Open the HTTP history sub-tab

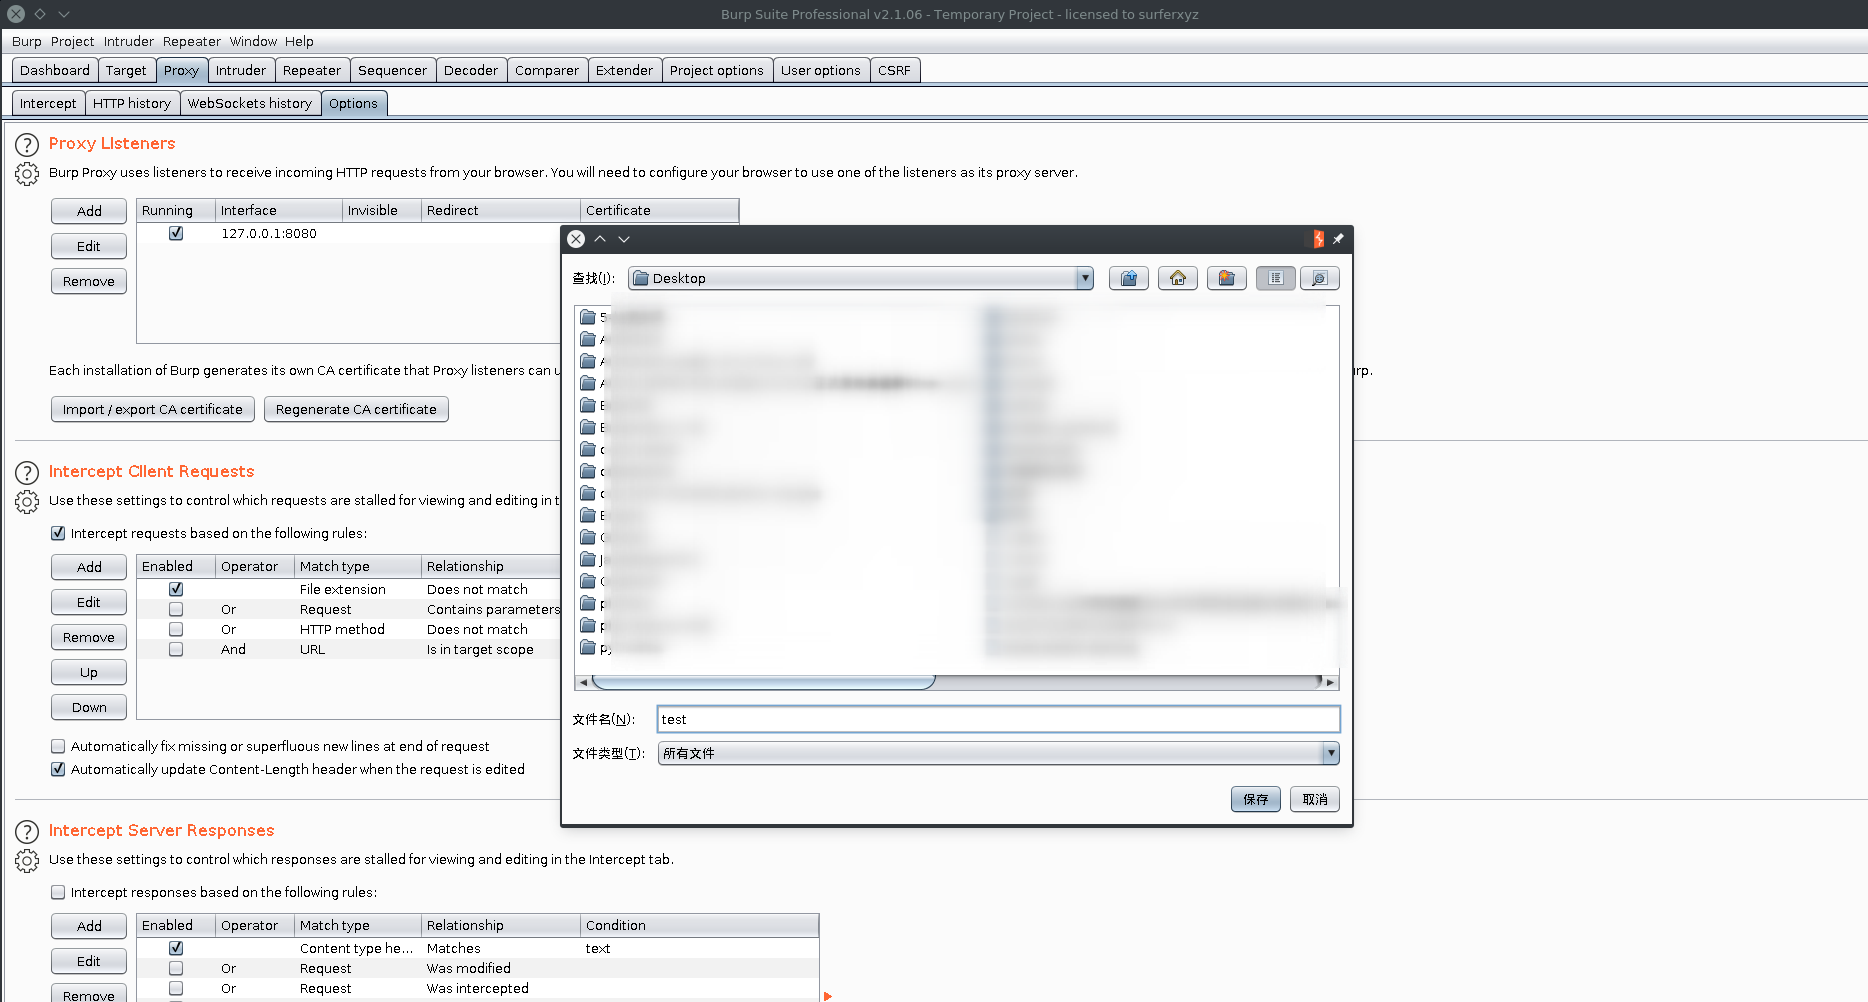point(132,103)
